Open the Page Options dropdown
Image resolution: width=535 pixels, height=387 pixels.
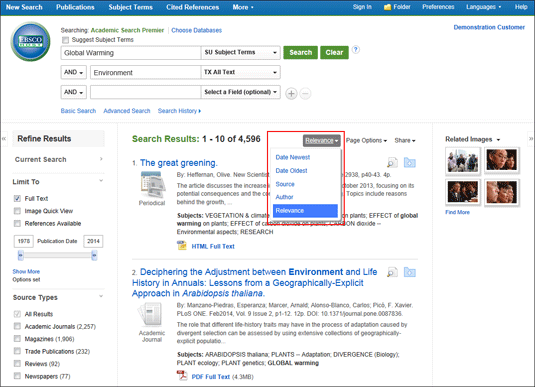tap(366, 141)
